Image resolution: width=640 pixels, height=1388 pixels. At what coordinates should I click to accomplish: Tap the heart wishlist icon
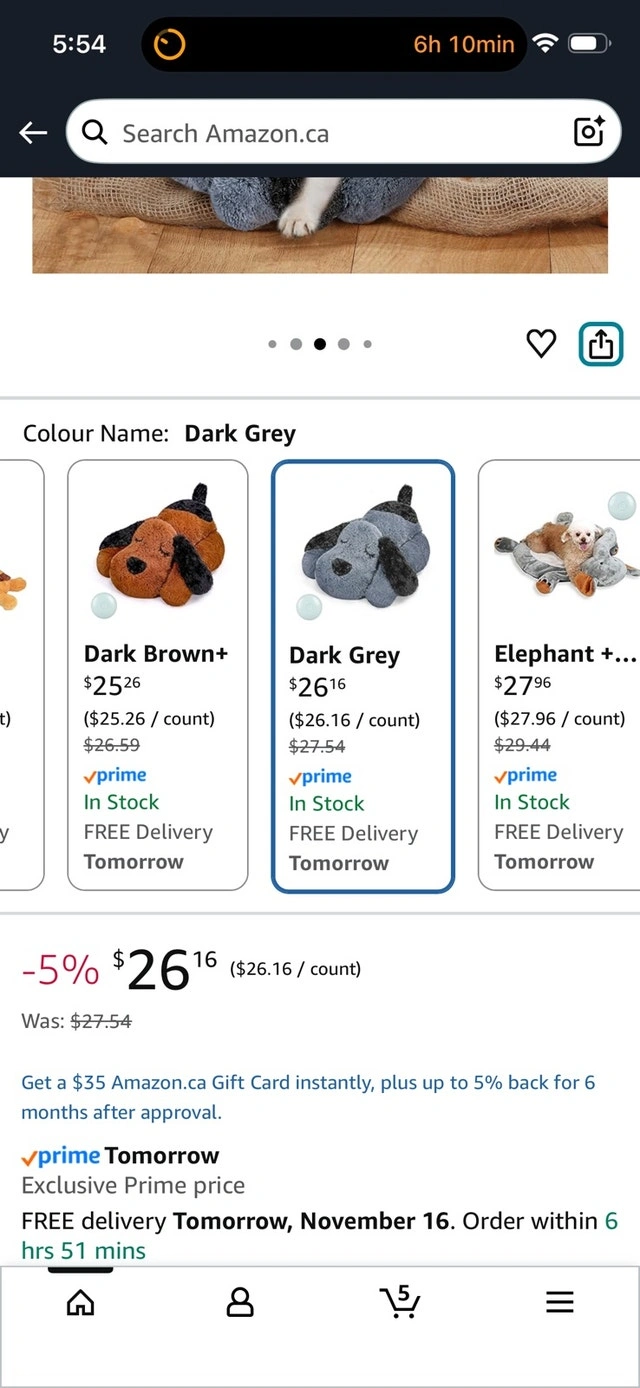pyautogui.click(x=541, y=344)
